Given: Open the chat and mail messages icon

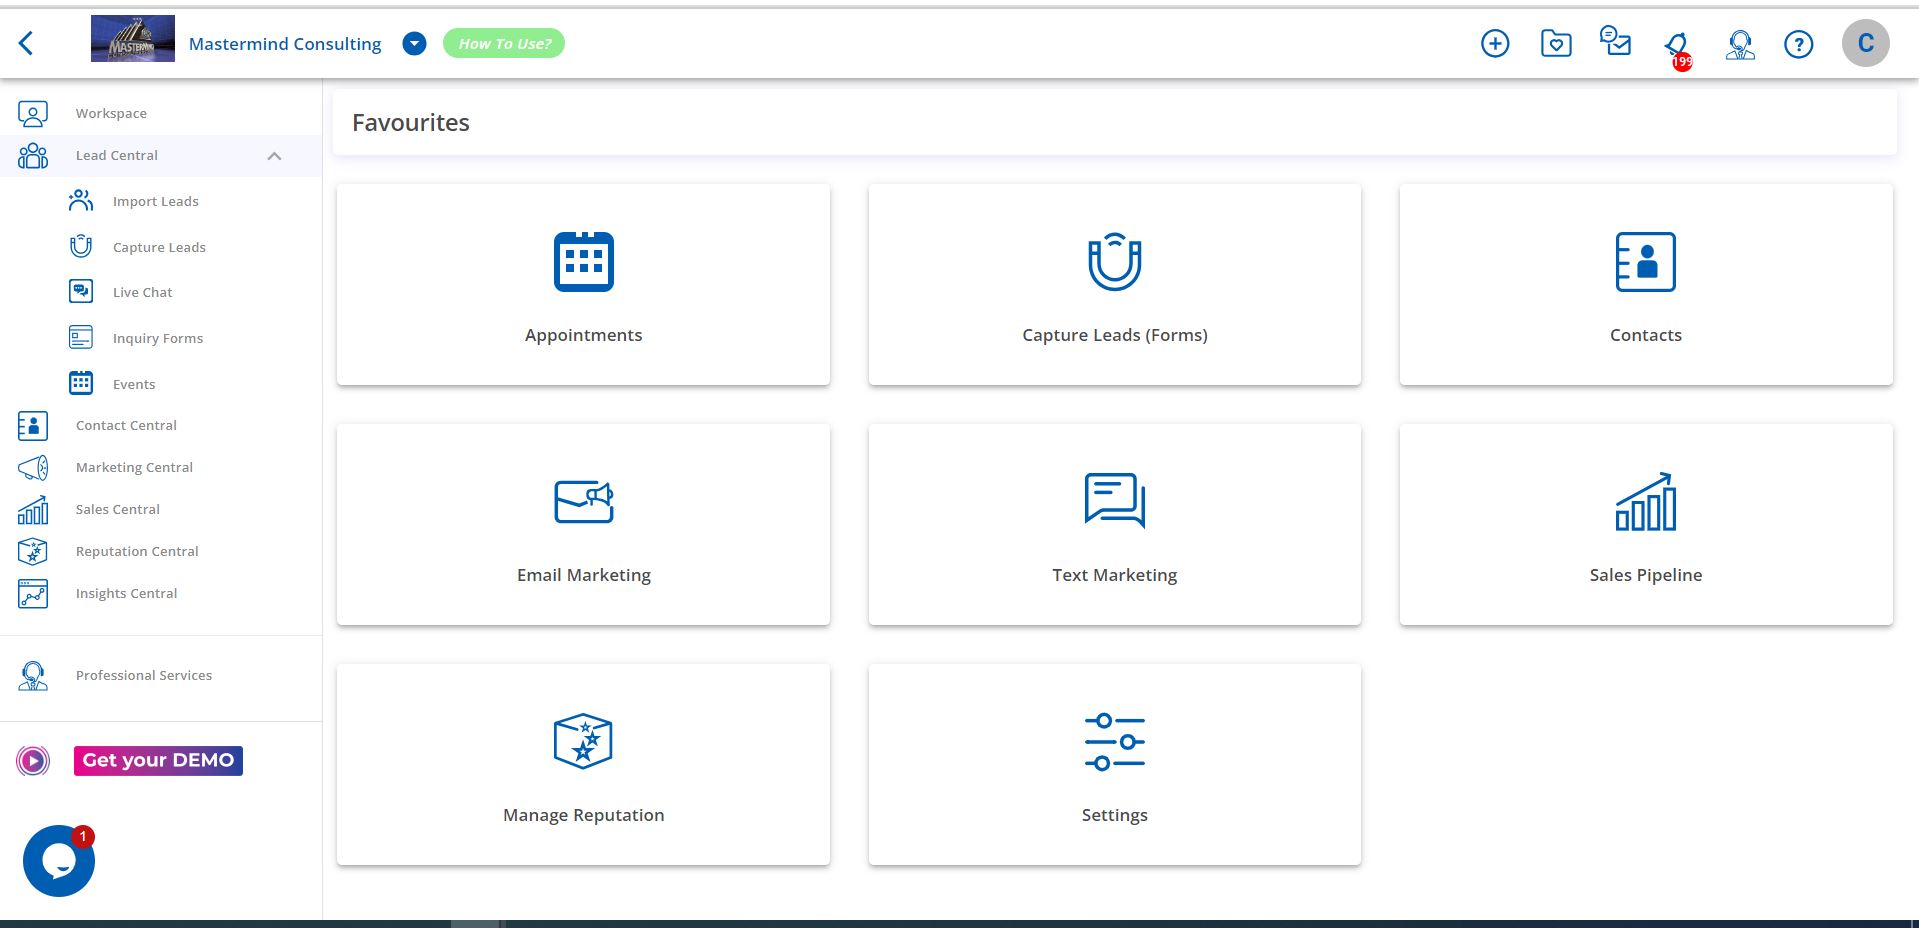Looking at the screenshot, I should tap(1615, 42).
